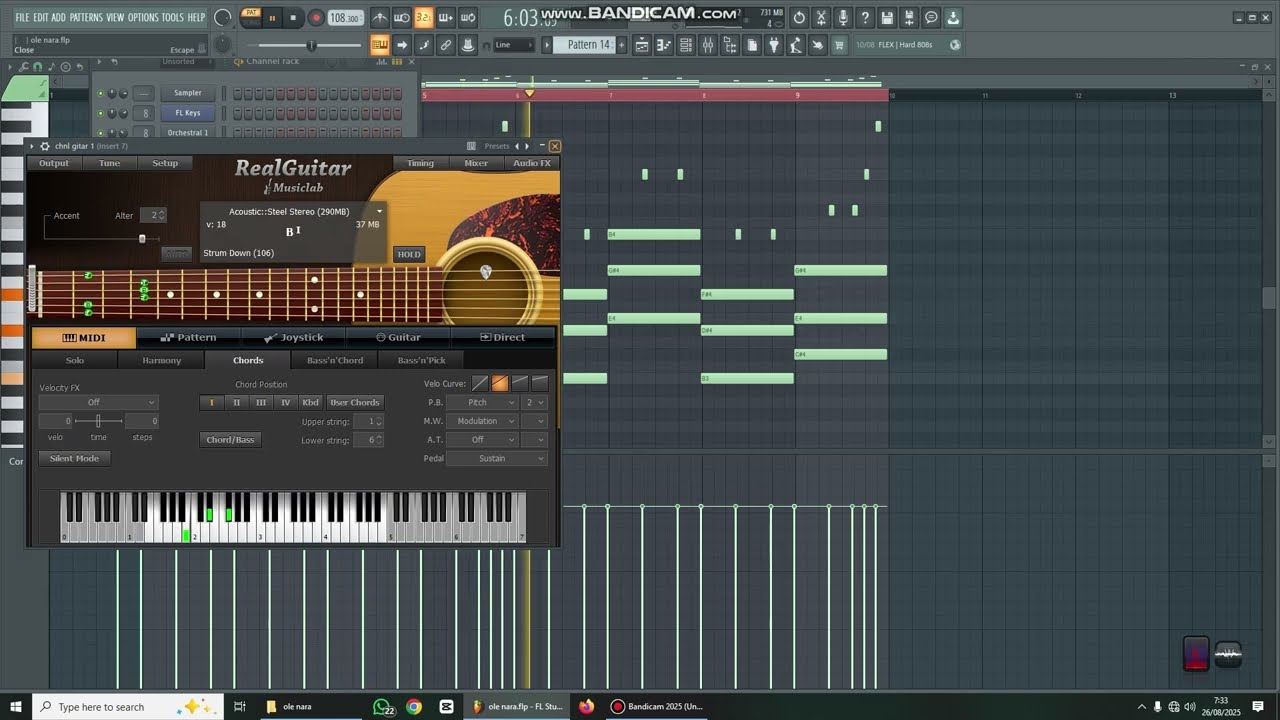Click the undo history icon

click(x=799, y=18)
